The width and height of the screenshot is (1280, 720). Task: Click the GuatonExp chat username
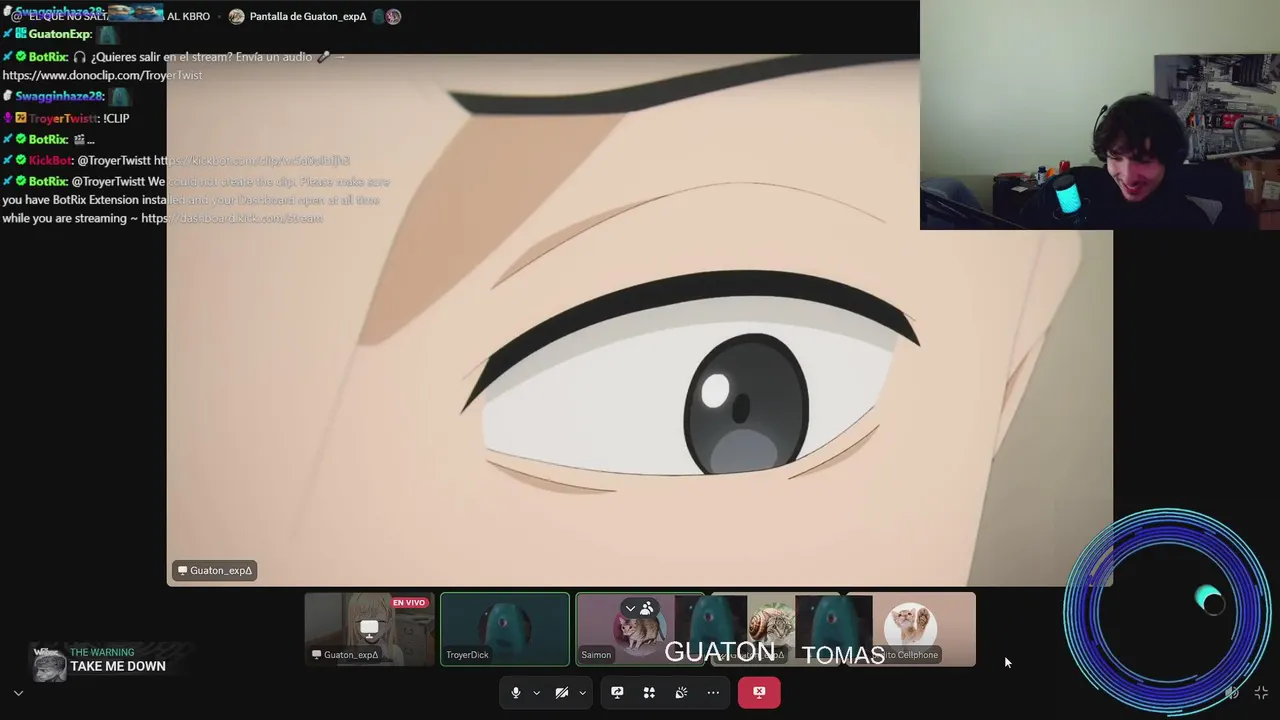pyautogui.click(x=60, y=34)
